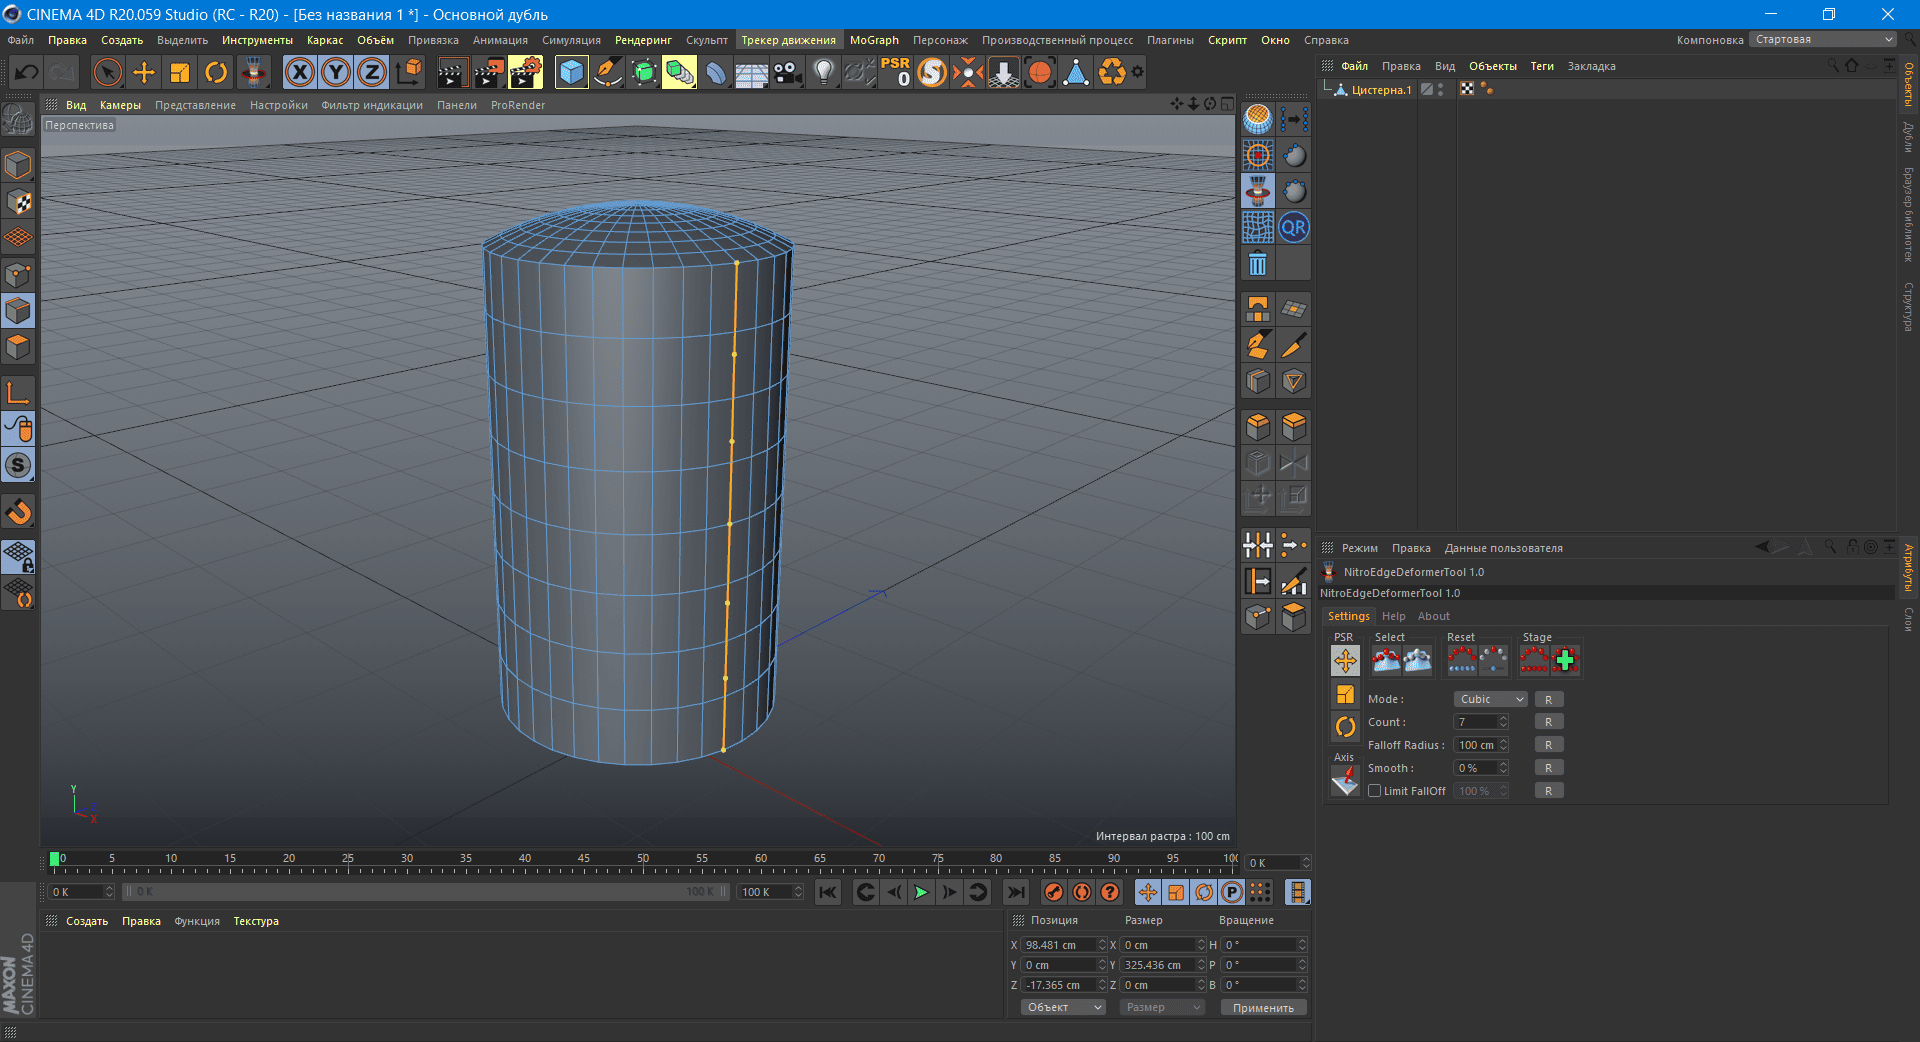This screenshot has height=1042, width=1920.
Task: Click the Reset all red points icon
Action: pos(1462,660)
